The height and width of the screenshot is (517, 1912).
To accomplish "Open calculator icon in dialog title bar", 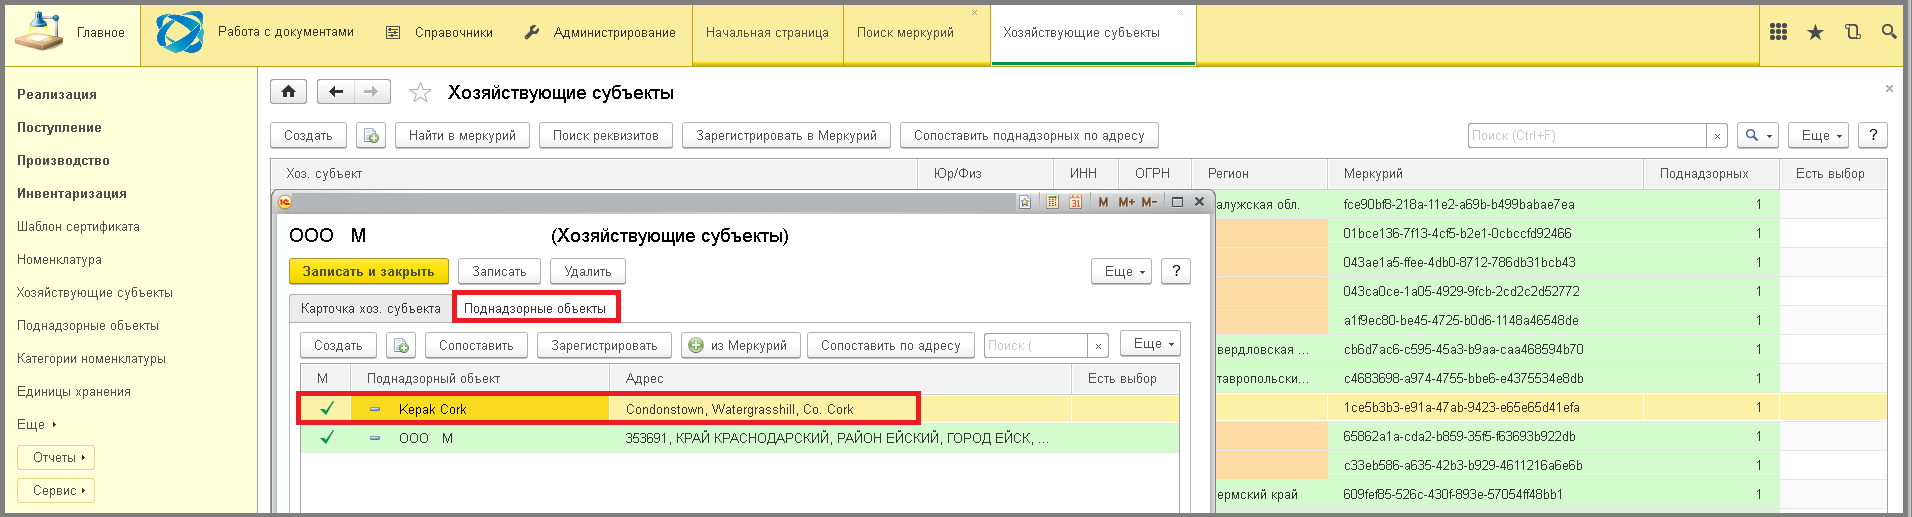I will pos(1052,202).
